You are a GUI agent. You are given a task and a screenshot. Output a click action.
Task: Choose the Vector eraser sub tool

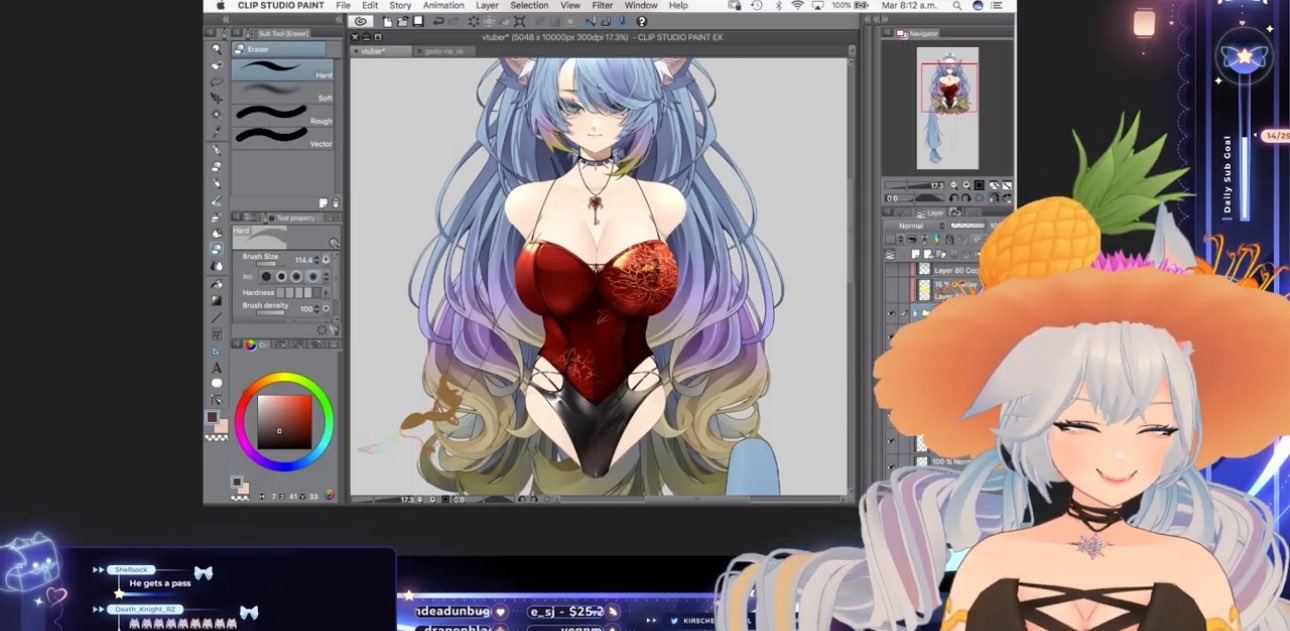coord(284,138)
